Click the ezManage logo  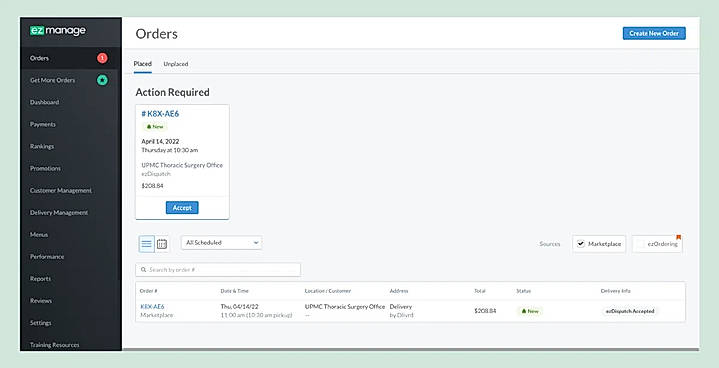point(58,31)
